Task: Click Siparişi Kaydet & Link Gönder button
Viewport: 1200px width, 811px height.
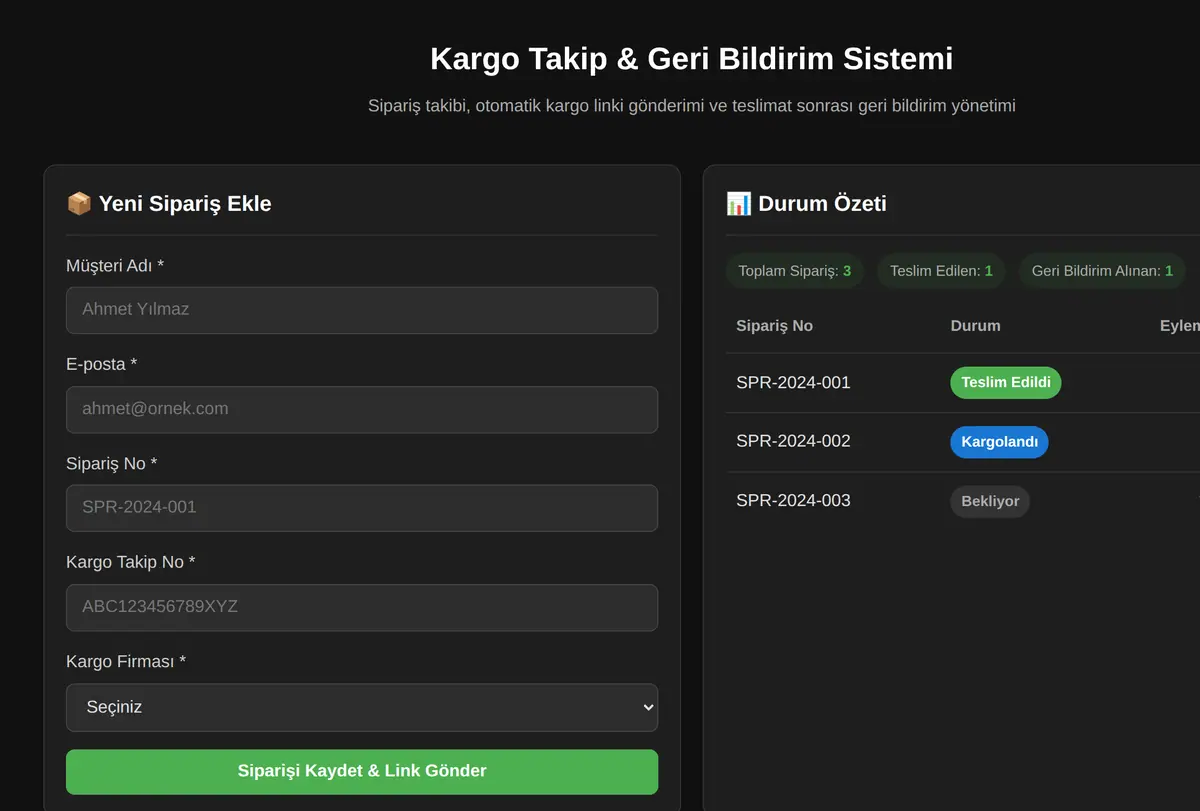Action: tap(362, 771)
